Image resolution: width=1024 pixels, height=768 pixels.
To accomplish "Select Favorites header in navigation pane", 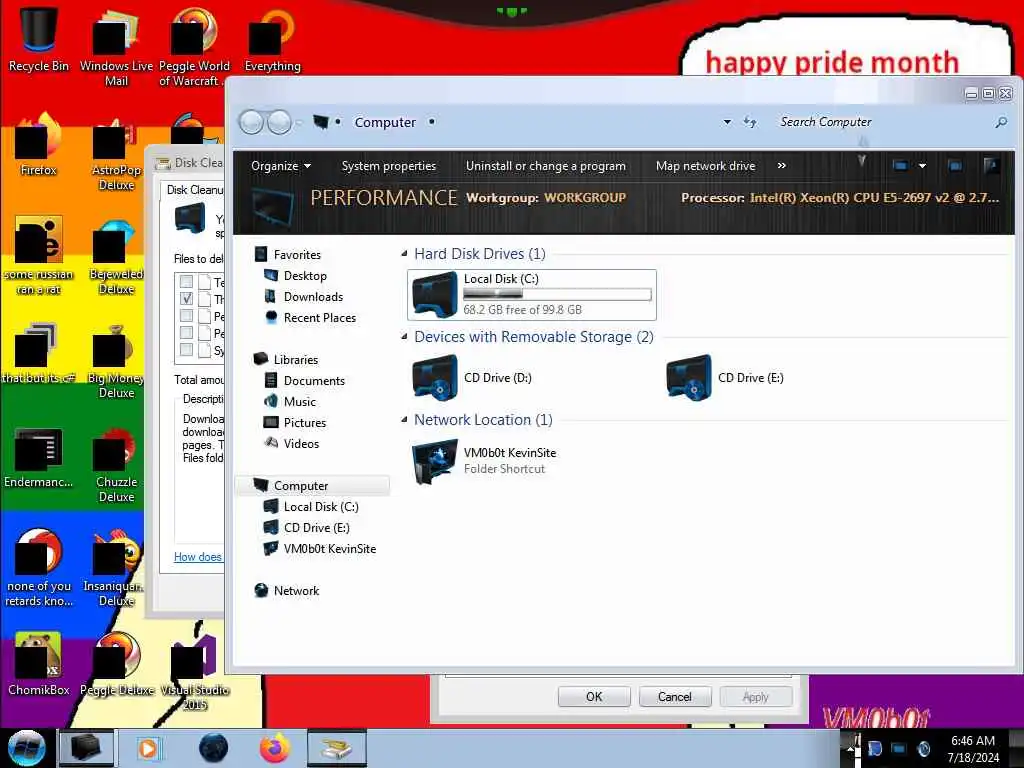I will [x=296, y=255].
